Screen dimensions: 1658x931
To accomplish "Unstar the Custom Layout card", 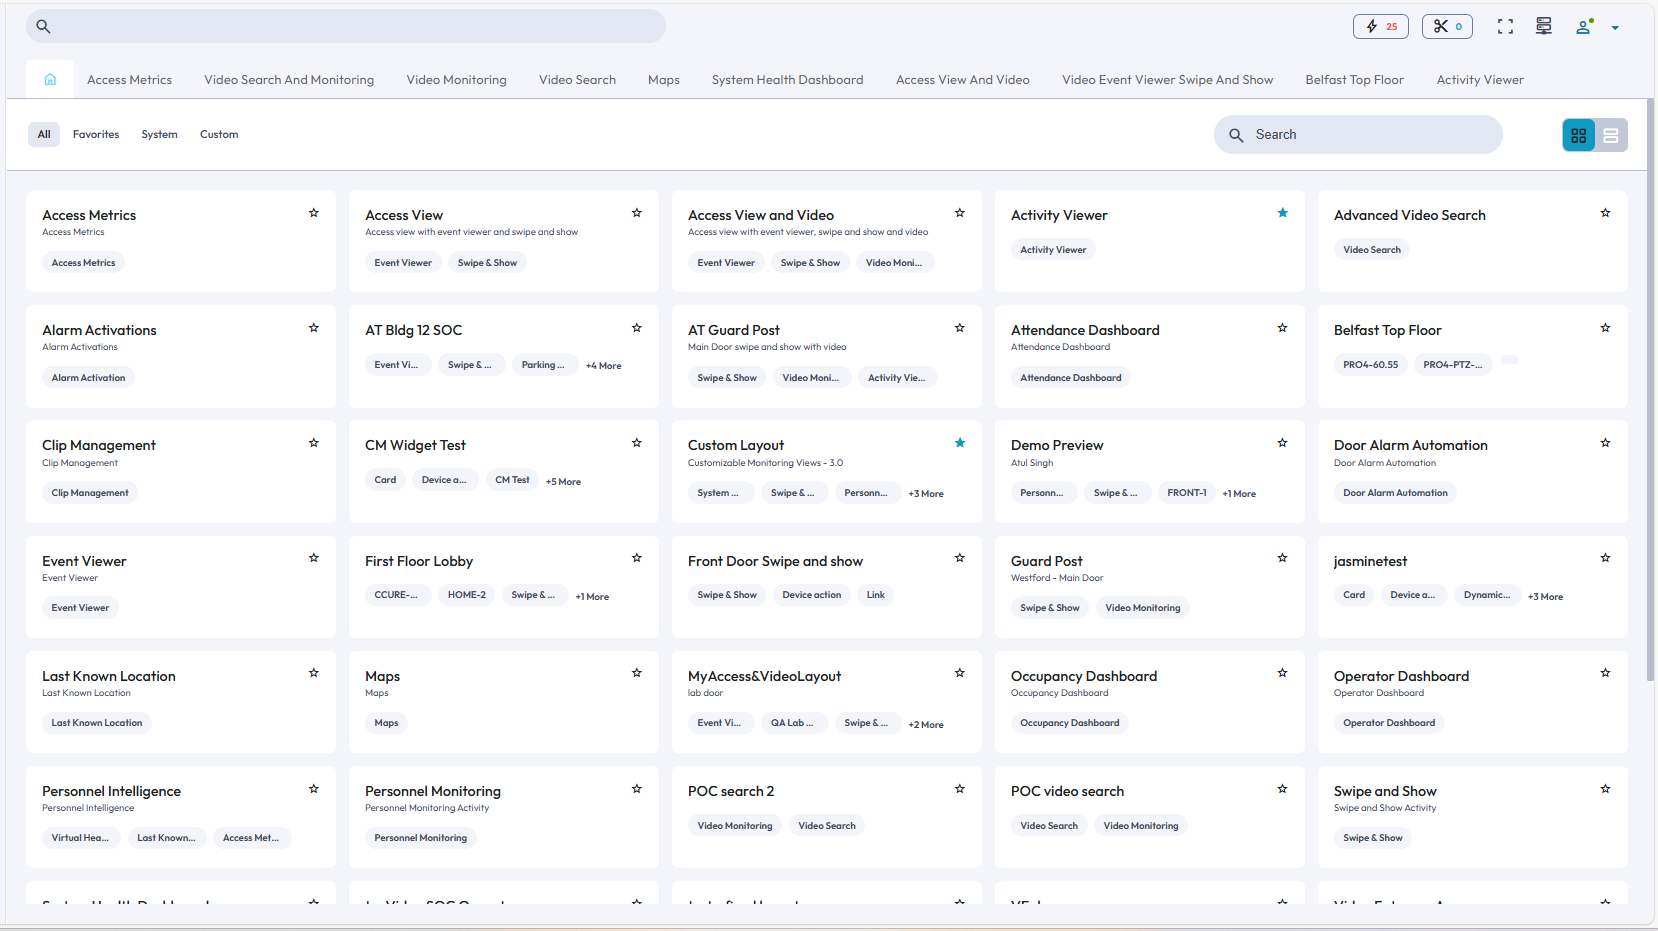I will point(959,442).
